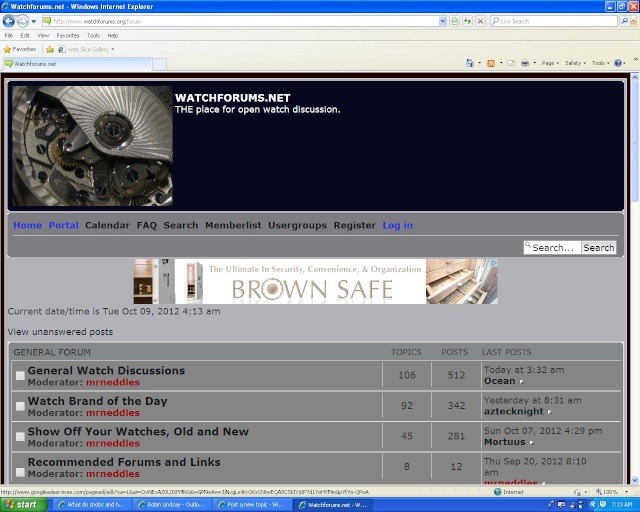The height and width of the screenshot is (512, 640).
Task: Open Watch Brand of the Day forum
Action: (97, 401)
